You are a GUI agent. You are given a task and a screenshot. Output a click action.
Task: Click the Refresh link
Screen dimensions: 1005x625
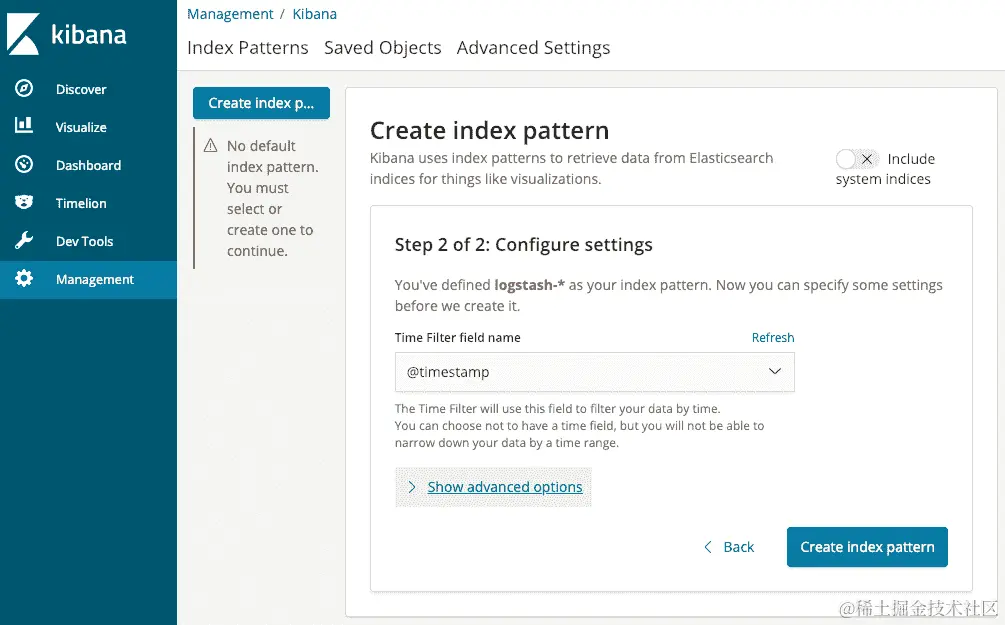click(773, 338)
